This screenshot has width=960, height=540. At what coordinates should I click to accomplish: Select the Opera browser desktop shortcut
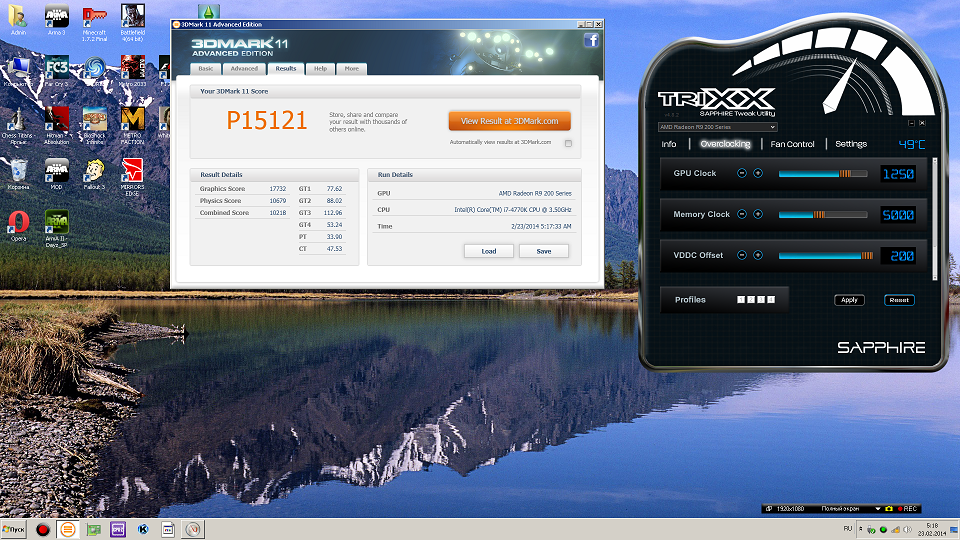coord(18,225)
